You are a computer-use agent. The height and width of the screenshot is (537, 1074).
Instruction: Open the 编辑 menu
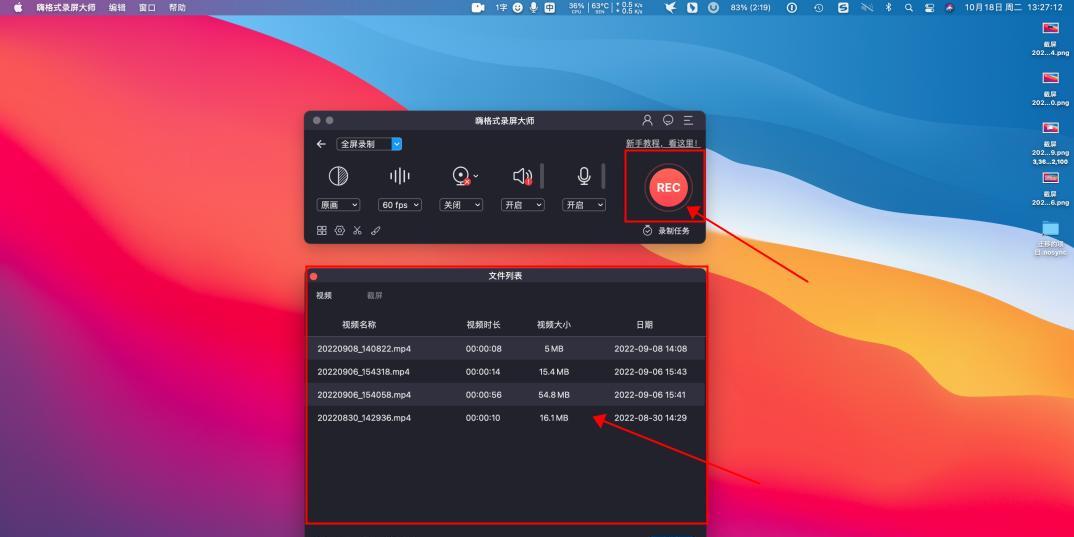tap(117, 8)
